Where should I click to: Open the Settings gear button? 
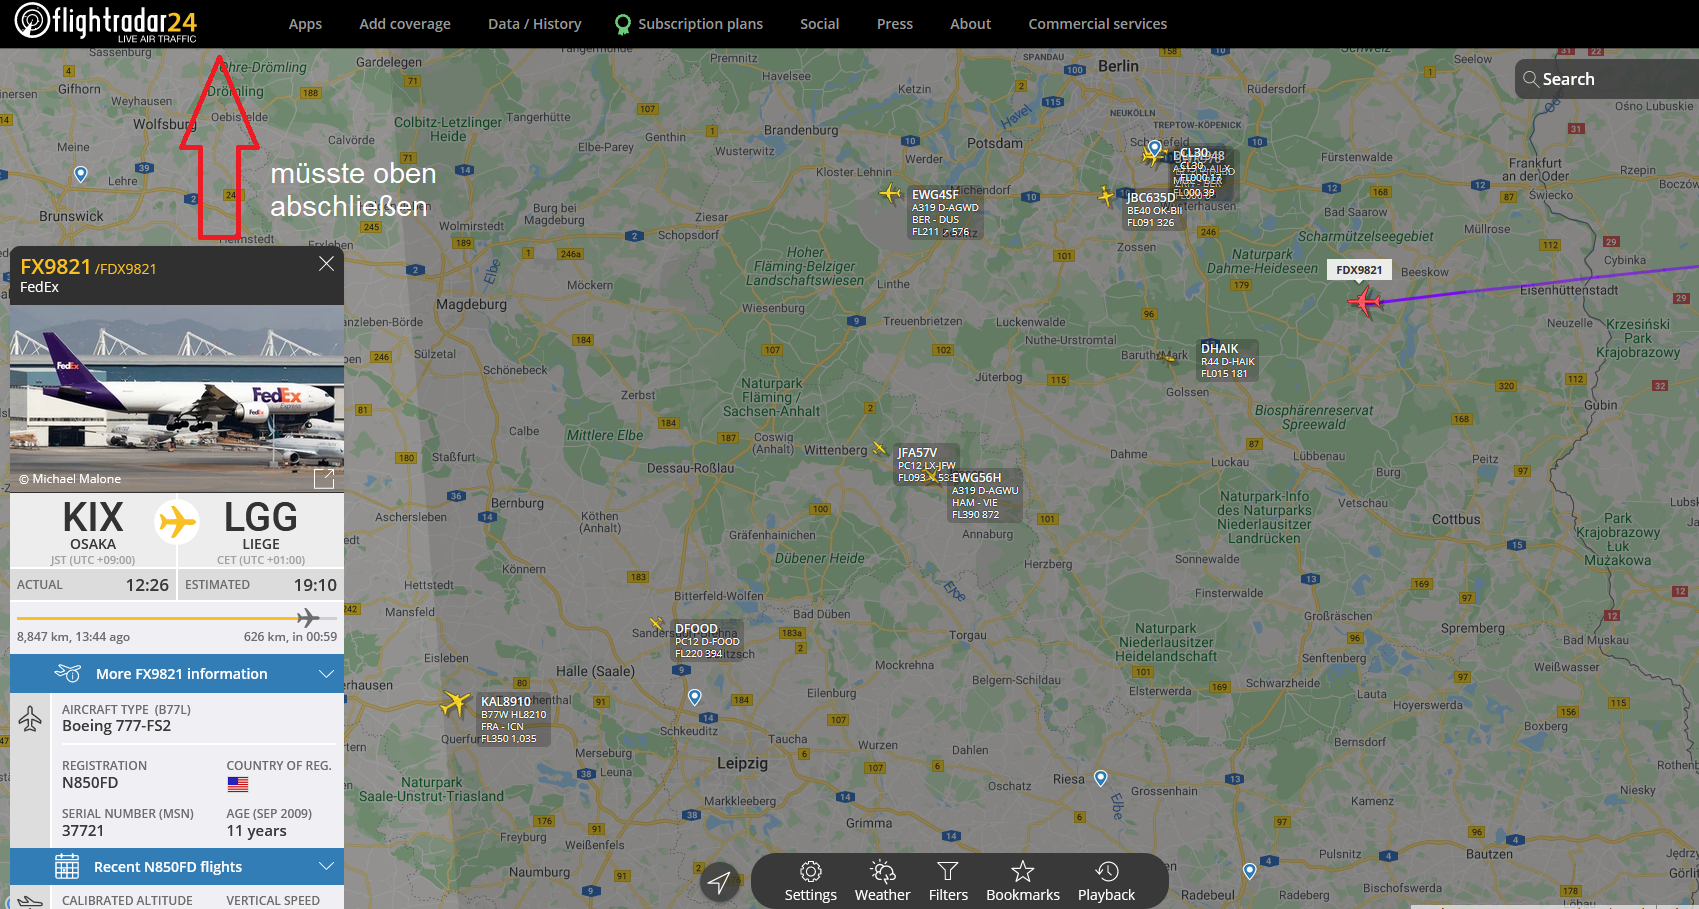811,882
